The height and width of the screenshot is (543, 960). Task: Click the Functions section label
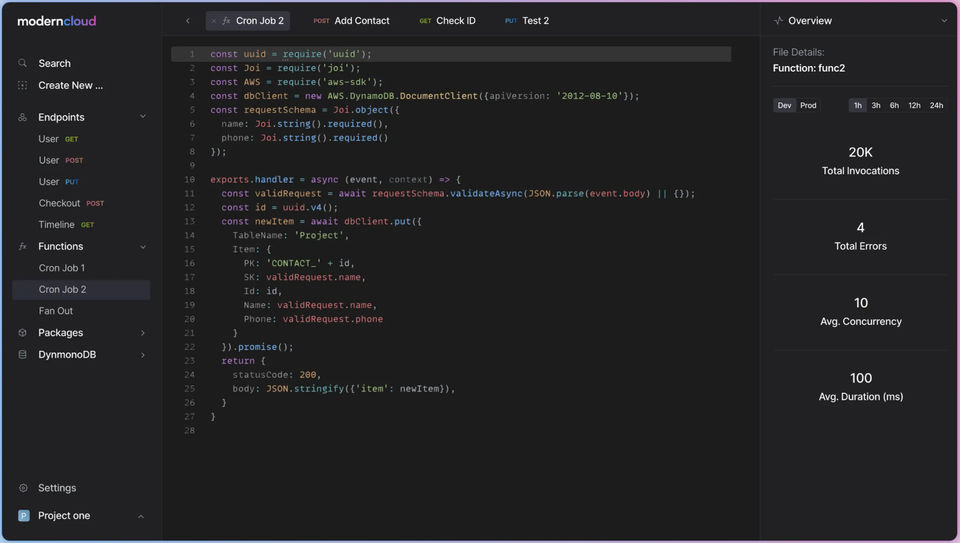pyautogui.click(x=61, y=246)
